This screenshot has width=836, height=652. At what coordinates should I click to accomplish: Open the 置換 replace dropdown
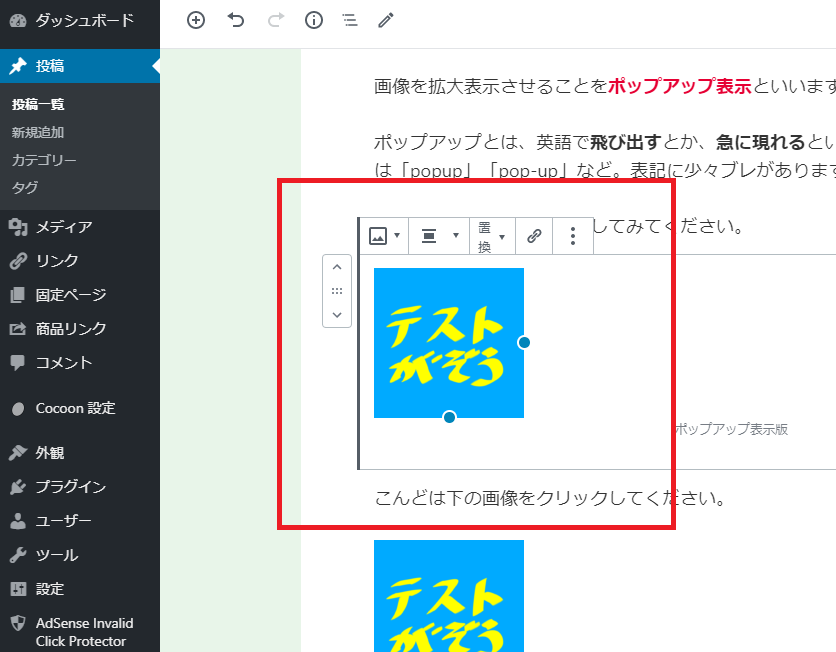[492, 236]
